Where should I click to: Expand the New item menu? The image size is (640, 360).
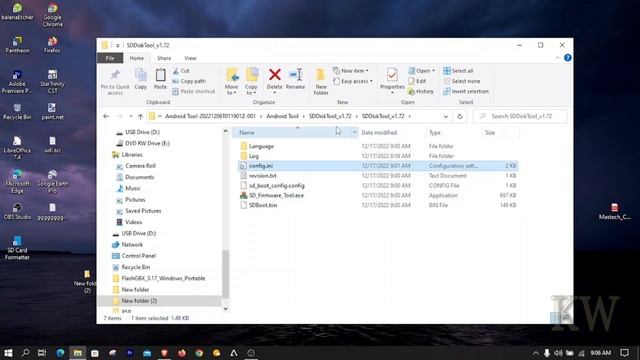coord(350,71)
